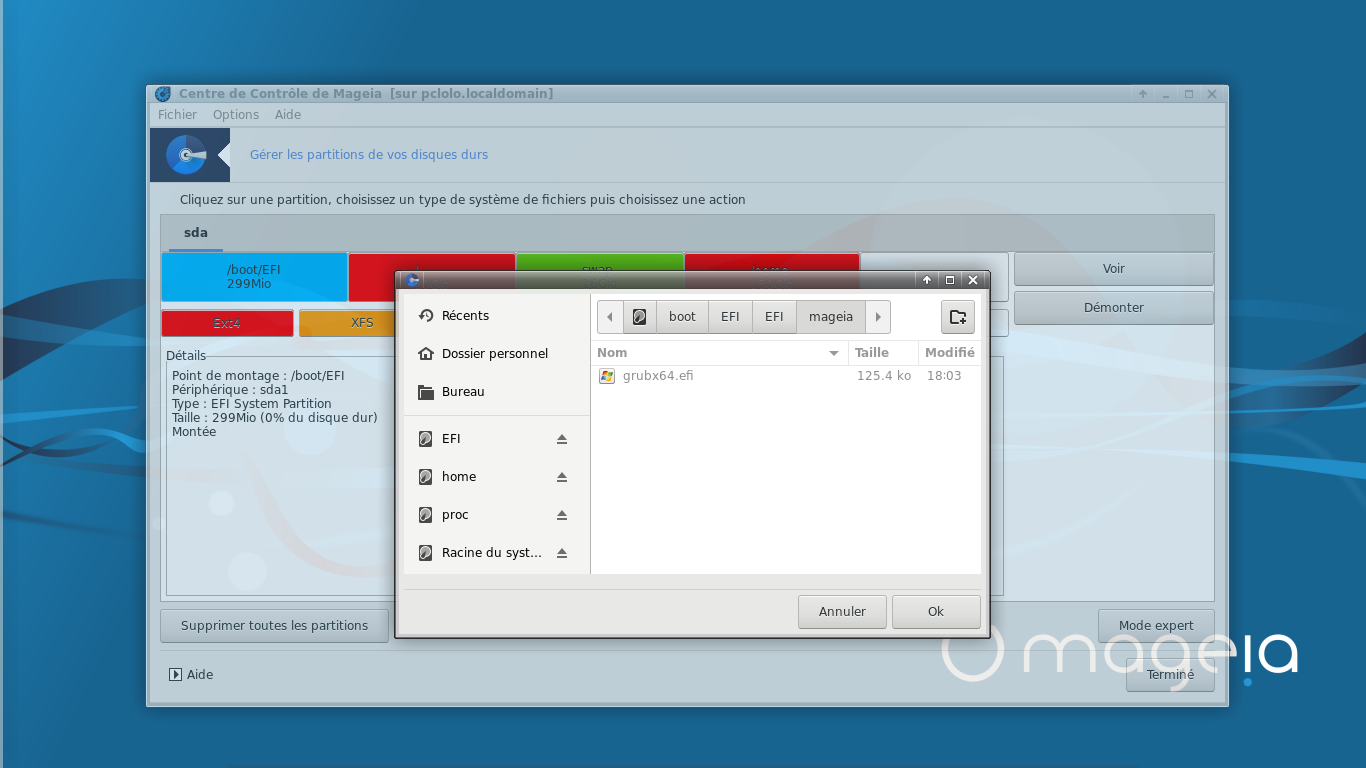Sort files by the Taille column
The image size is (1366, 768).
883,352
